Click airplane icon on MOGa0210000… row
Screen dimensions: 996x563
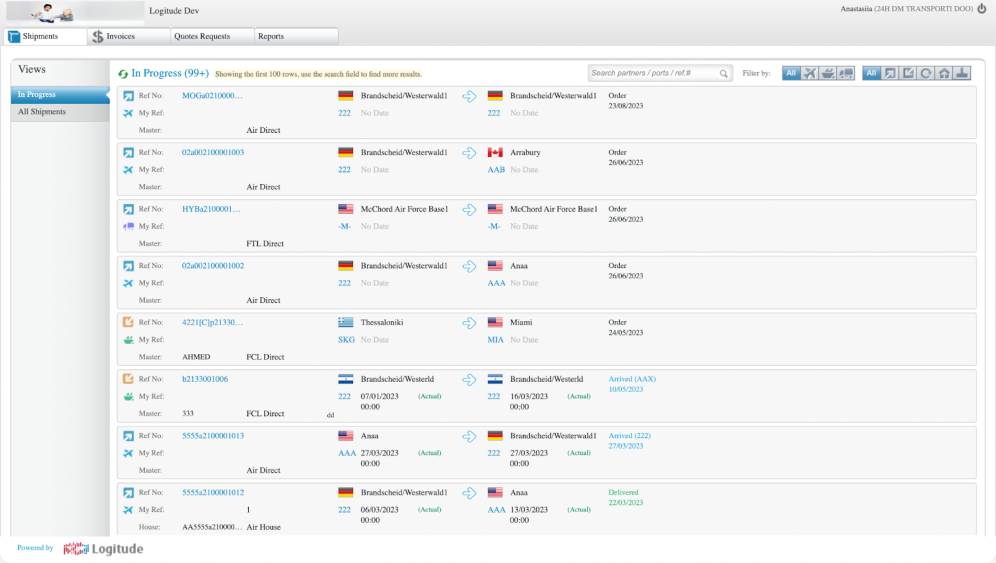point(128,113)
